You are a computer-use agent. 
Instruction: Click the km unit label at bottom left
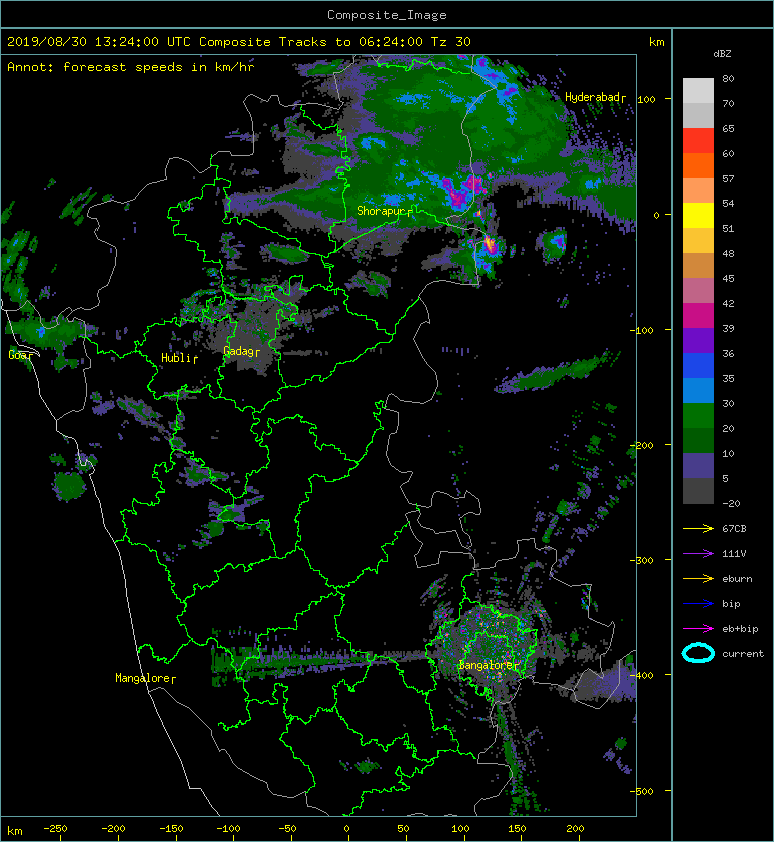[15, 831]
